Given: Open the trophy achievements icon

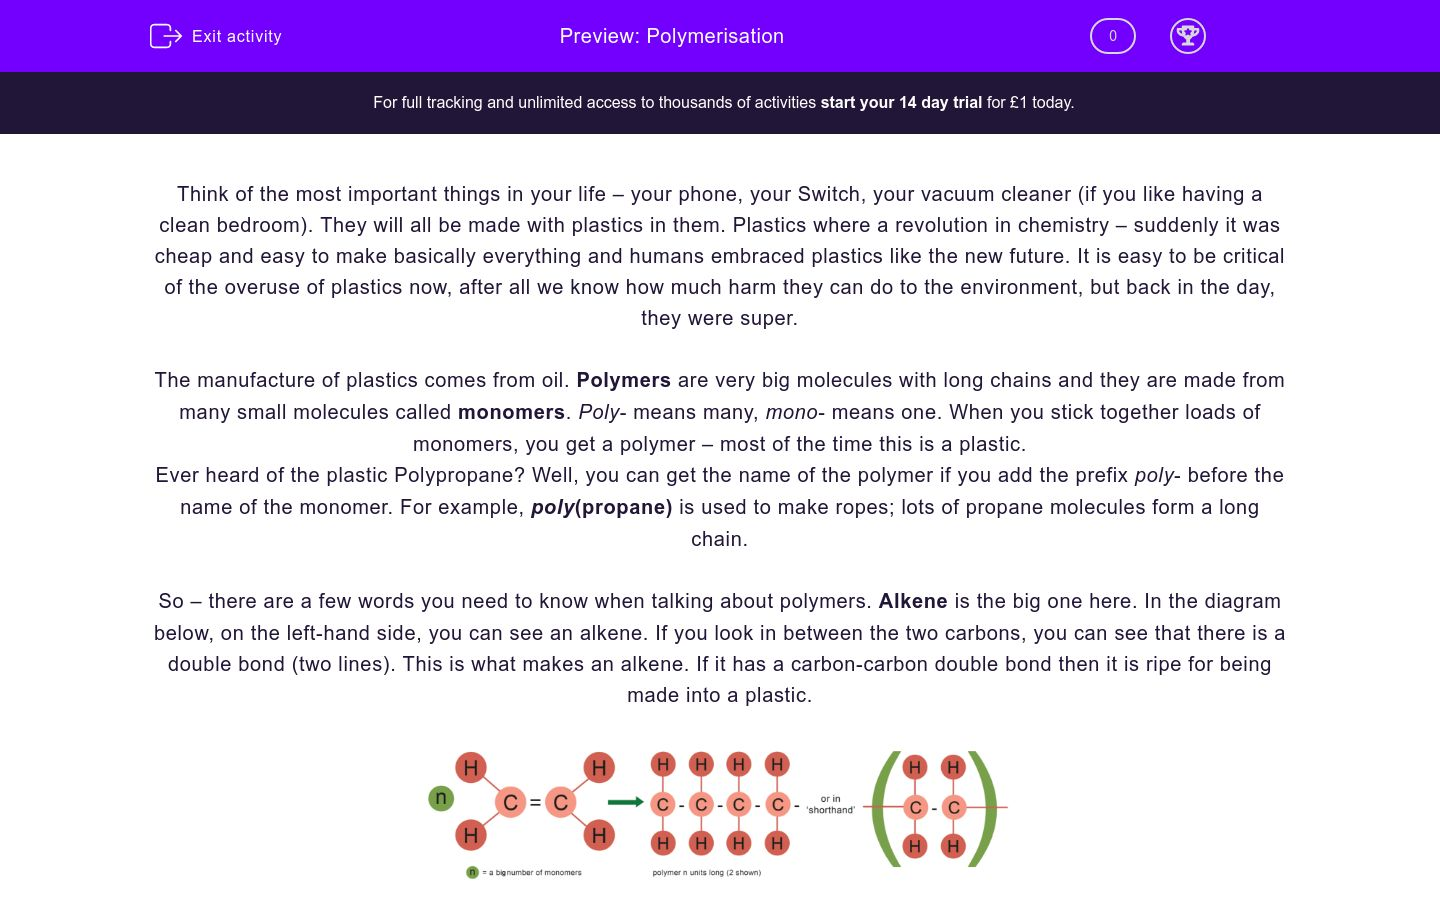Looking at the screenshot, I should [1188, 36].
